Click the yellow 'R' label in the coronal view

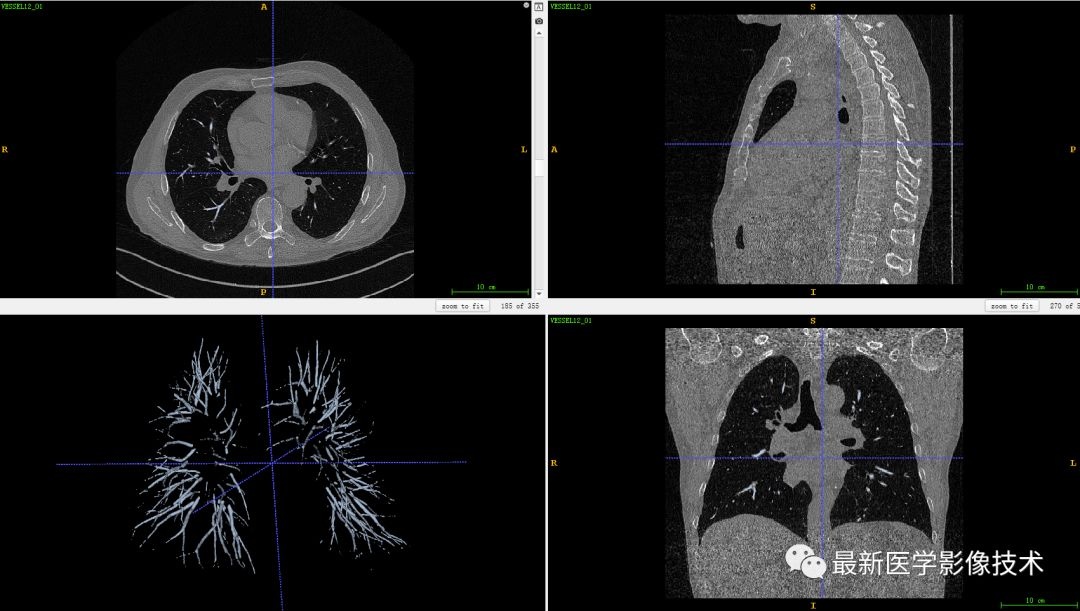point(554,463)
